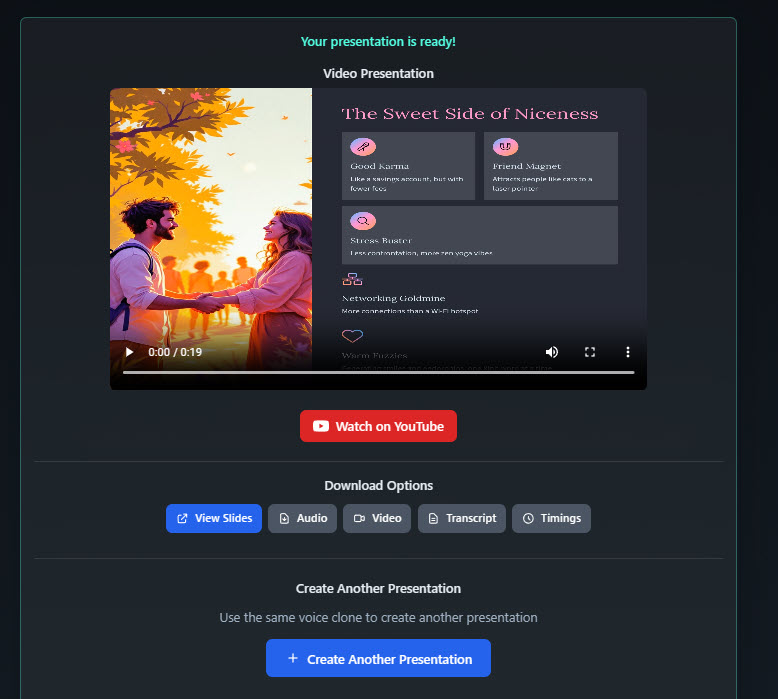Download the Transcript
The image size is (778, 699).
pyautogui.click(x=461, y=518)
